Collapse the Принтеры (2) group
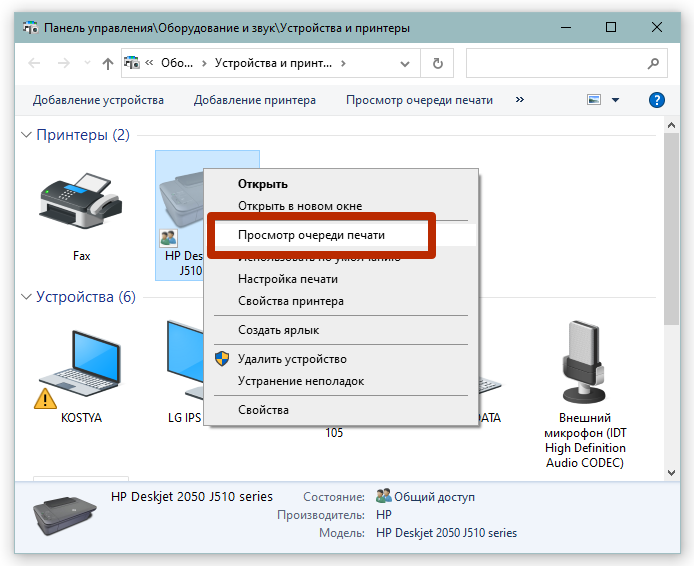The width and height of the screenshot is (694, 566). tap(27, 135)
